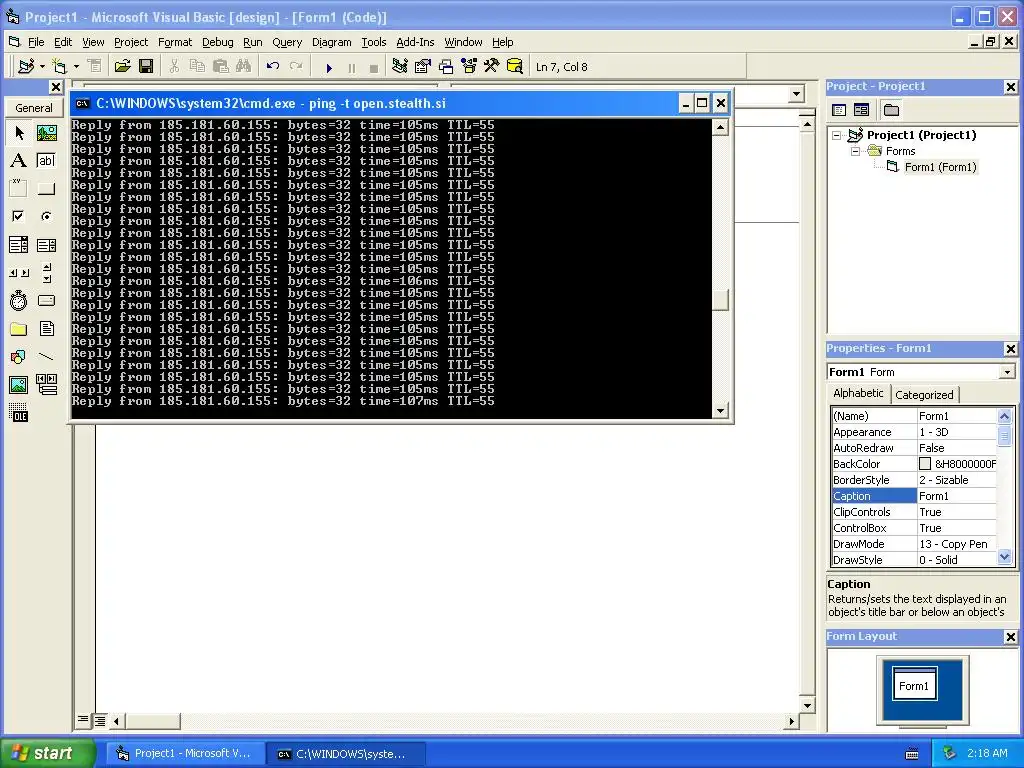Screen dimensions: 1024x768
Task: Open the Object Browser toolbar icon
Action: click(x=469, y=66)
